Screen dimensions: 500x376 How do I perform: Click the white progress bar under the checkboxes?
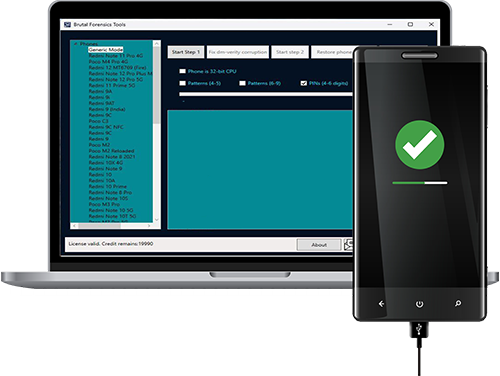coord(266,94)
